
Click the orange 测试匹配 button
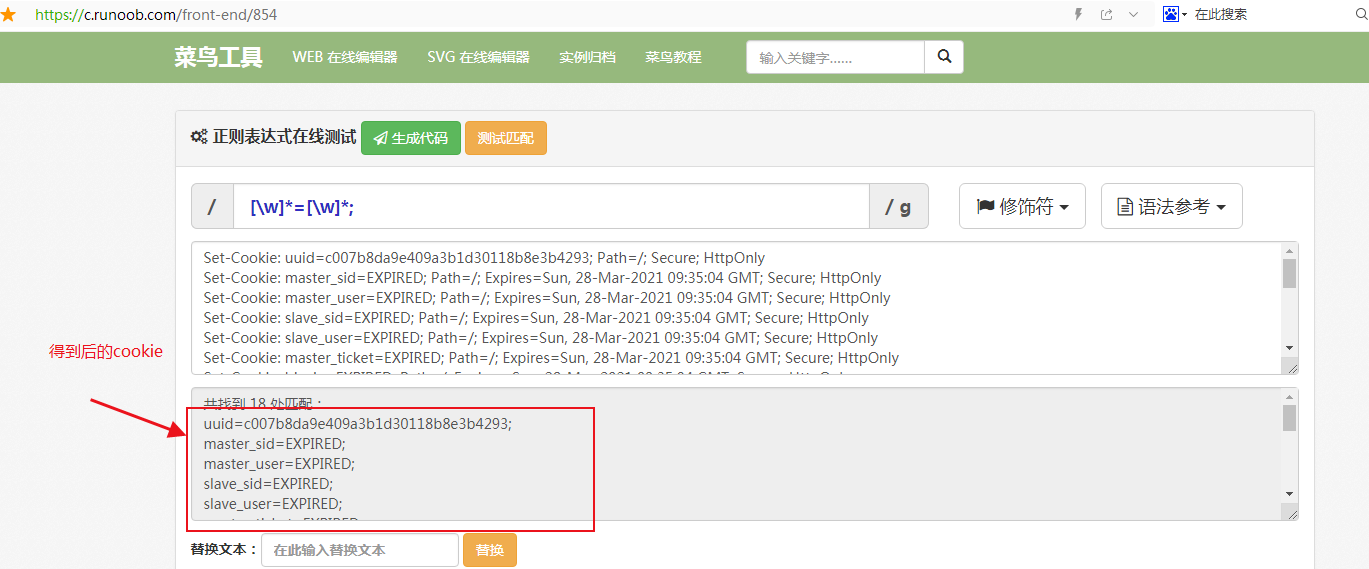tap(506, 138)
